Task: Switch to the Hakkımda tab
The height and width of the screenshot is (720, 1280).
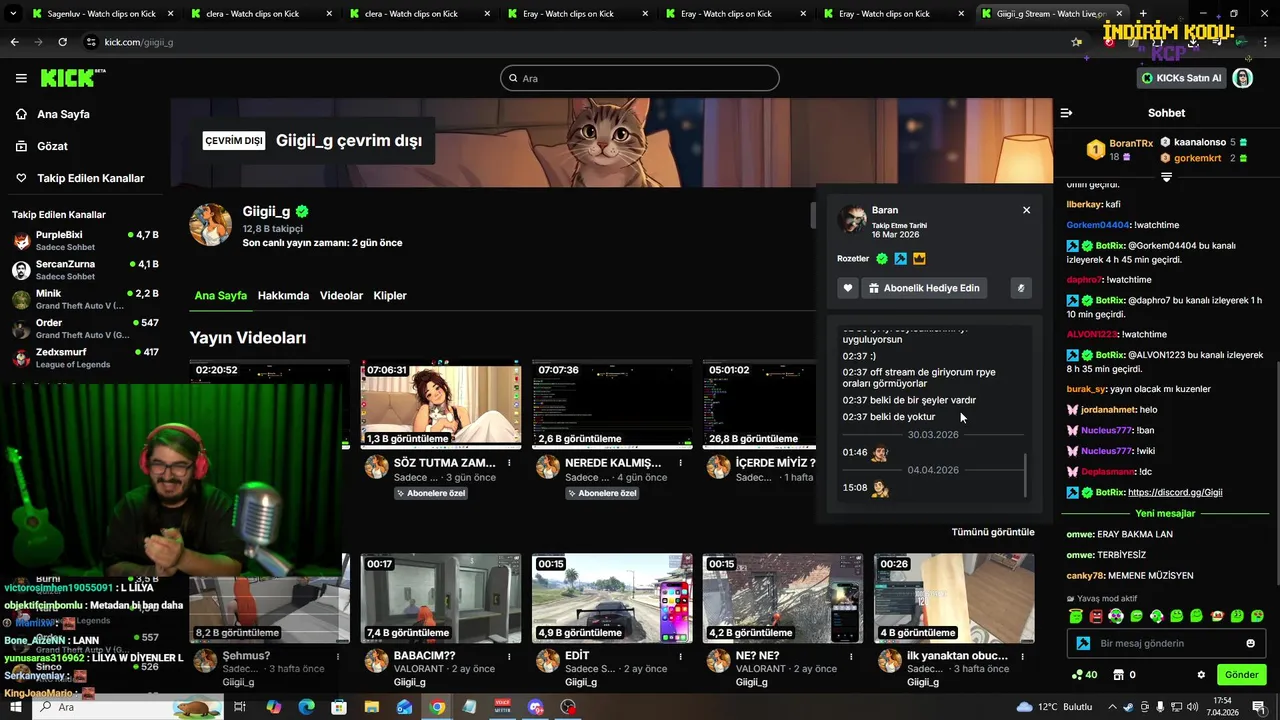Action: pyautogui.click(x=283, y=296)
